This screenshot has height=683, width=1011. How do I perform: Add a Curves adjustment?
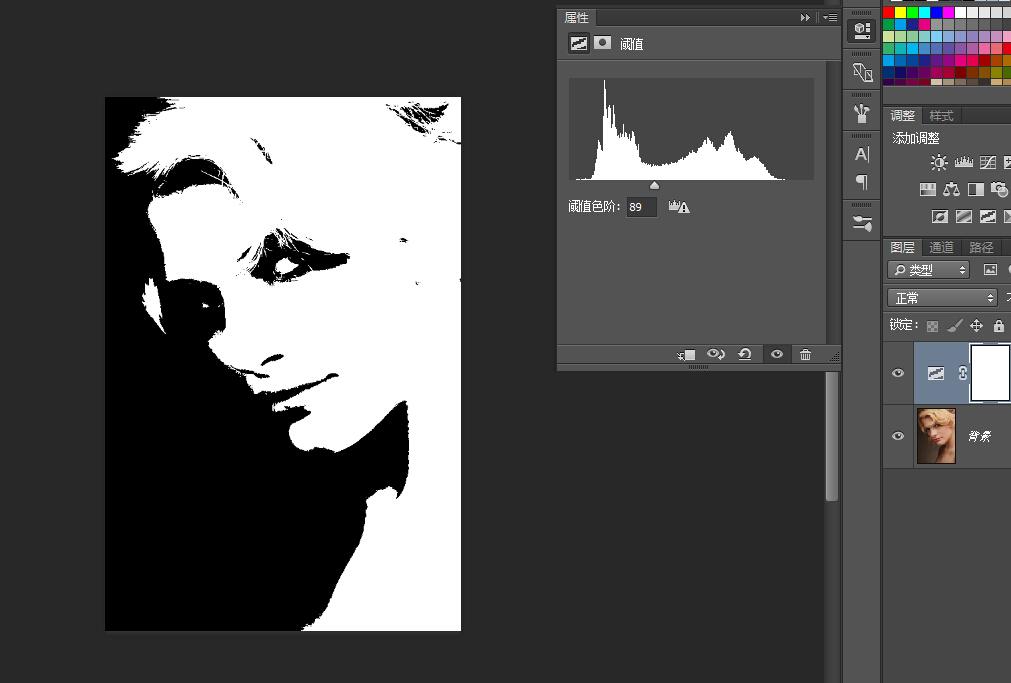coord(987,163)
